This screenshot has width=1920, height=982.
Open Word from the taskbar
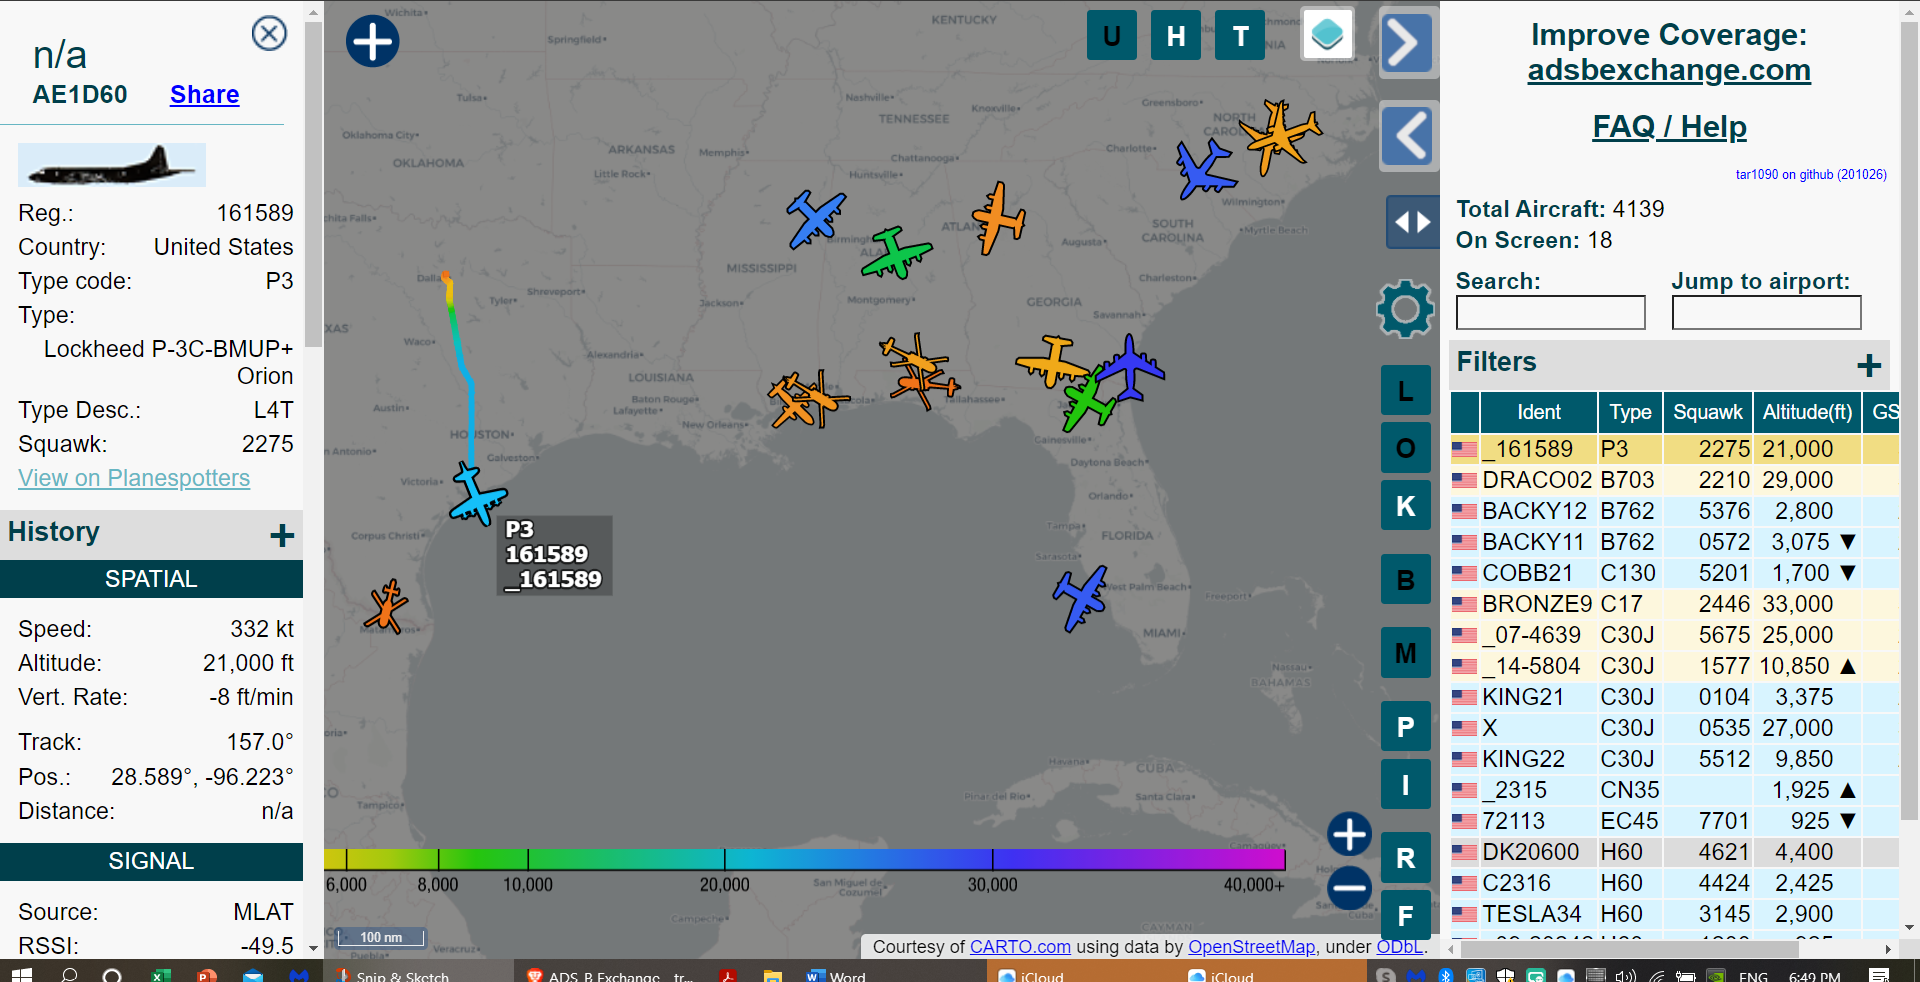pos(836,975)
